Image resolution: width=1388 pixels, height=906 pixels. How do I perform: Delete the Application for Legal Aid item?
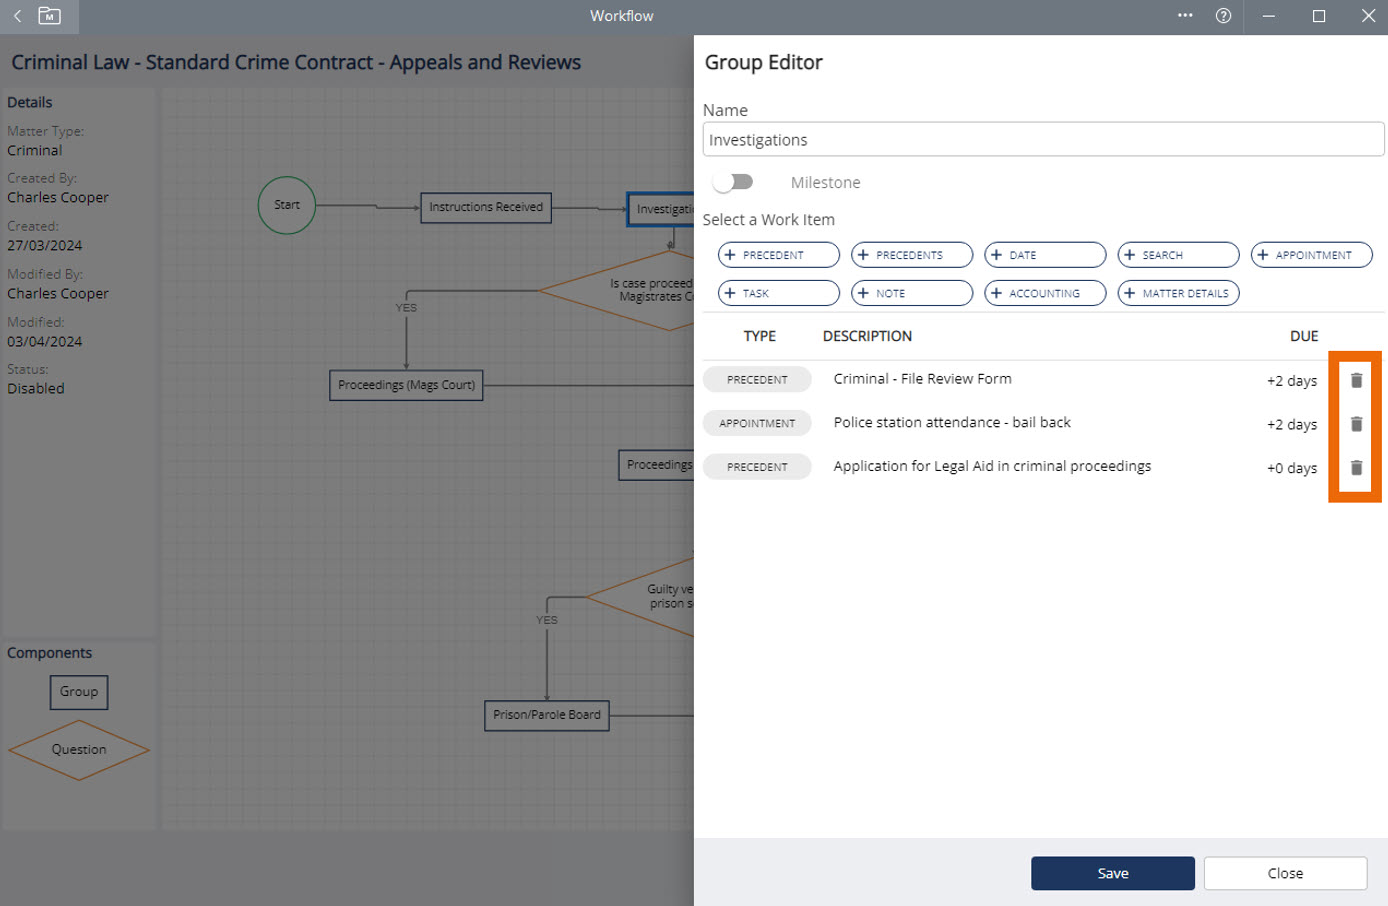click(x=1356, y=468)
